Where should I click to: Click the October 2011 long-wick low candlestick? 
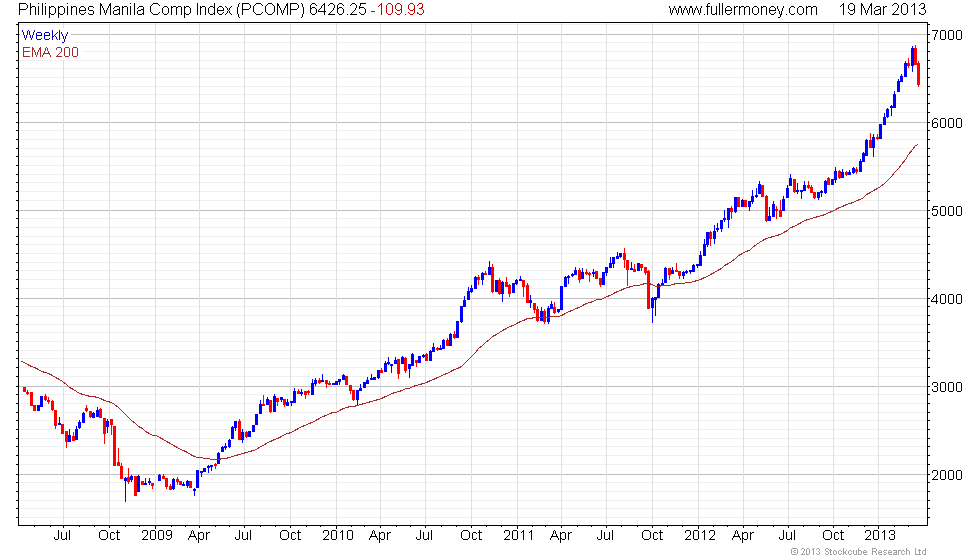[x=652, y=309]
